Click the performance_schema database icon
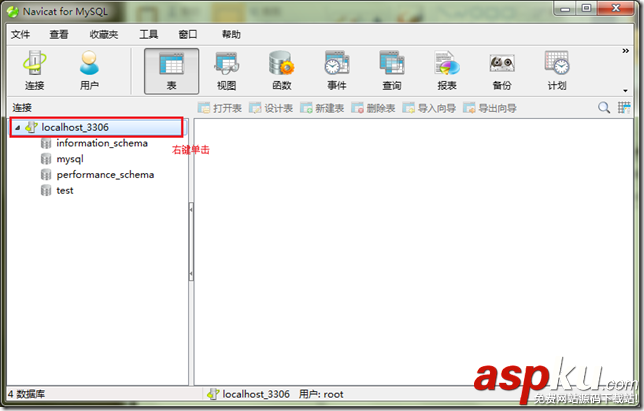Image resolution: width=644 pixels, height=411 pixels. [46, 175]
